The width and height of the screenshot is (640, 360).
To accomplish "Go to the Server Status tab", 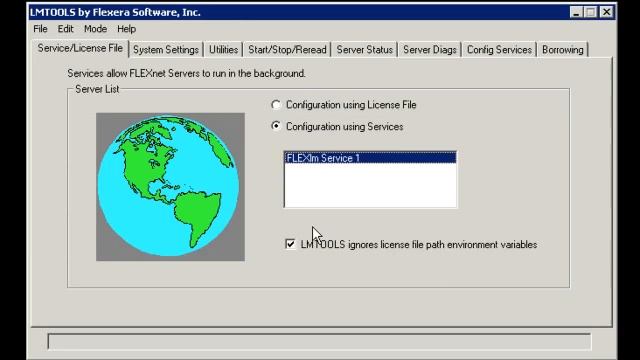I will (364, 50).
